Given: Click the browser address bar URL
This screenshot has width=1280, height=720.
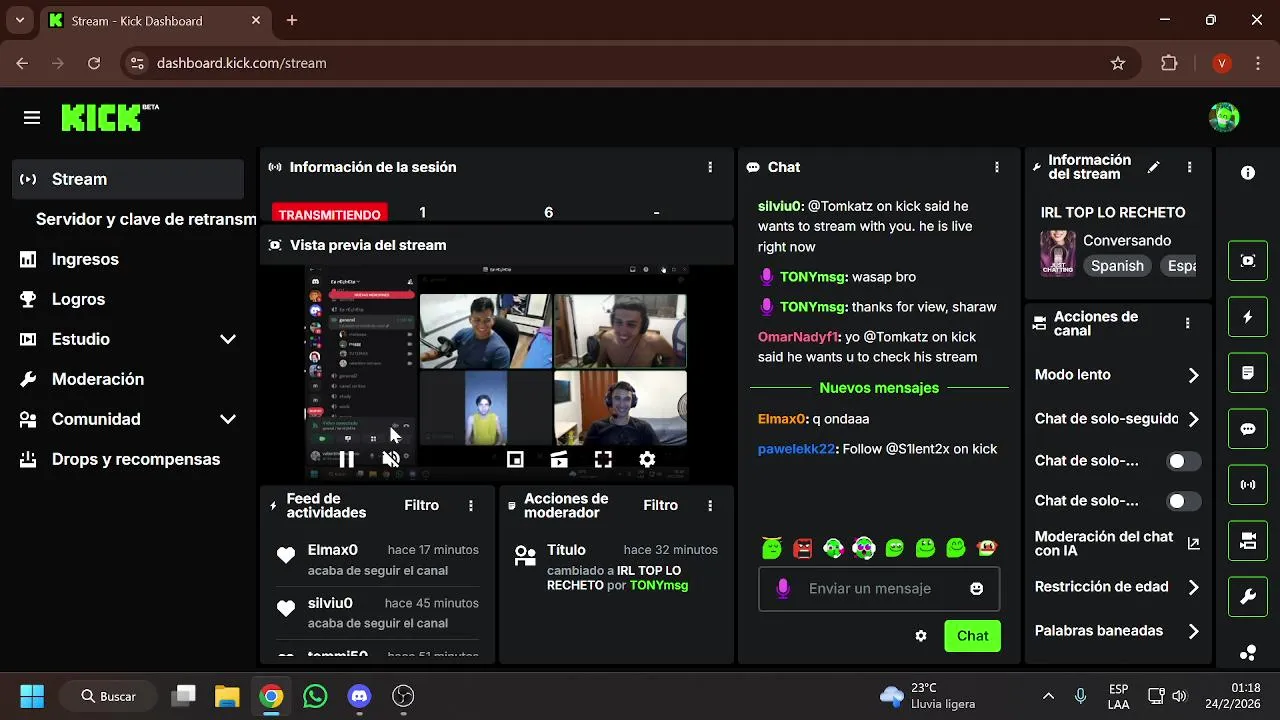Looking at the screenshot, I should [x=242, y=63].
